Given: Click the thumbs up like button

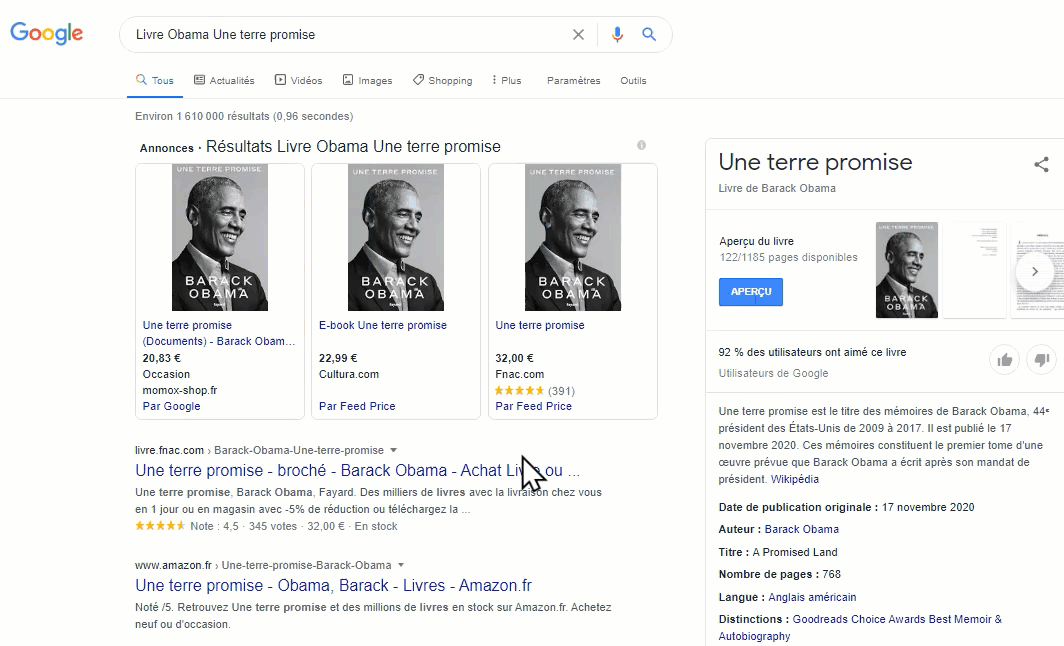Looking at the screenshot, I should coord(1005,360).
